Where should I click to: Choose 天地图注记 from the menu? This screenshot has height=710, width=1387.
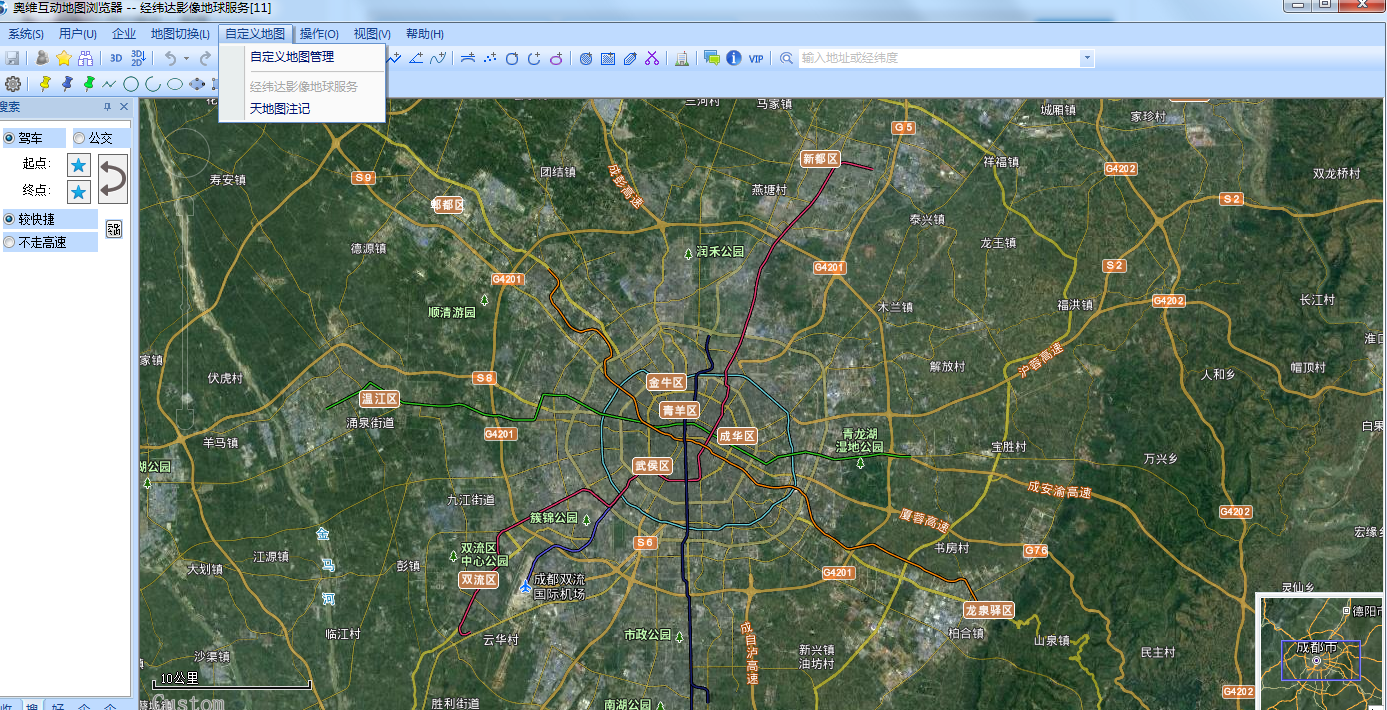[280, 108]
